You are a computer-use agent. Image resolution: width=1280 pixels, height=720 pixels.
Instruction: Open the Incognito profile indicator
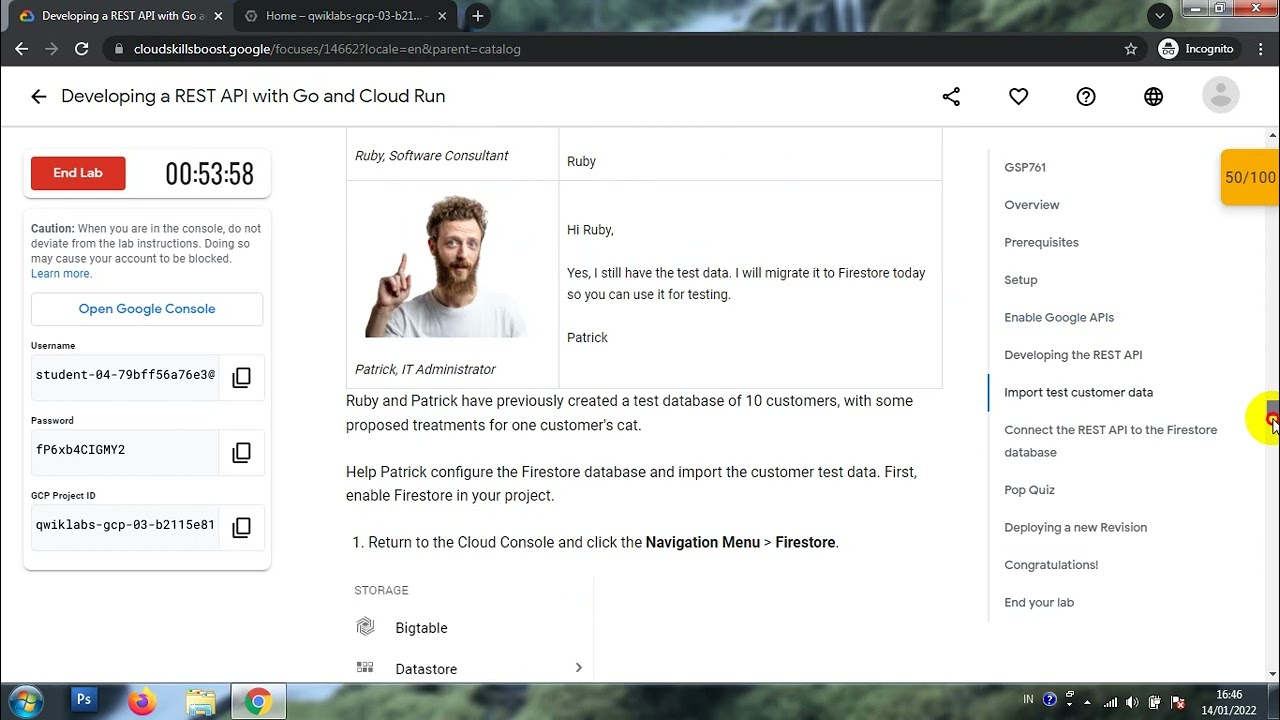(x=1197, y=49)
